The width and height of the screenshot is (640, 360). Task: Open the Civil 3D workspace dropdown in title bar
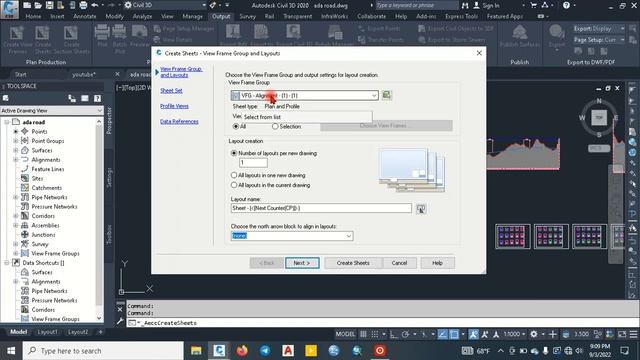[165, 5]
